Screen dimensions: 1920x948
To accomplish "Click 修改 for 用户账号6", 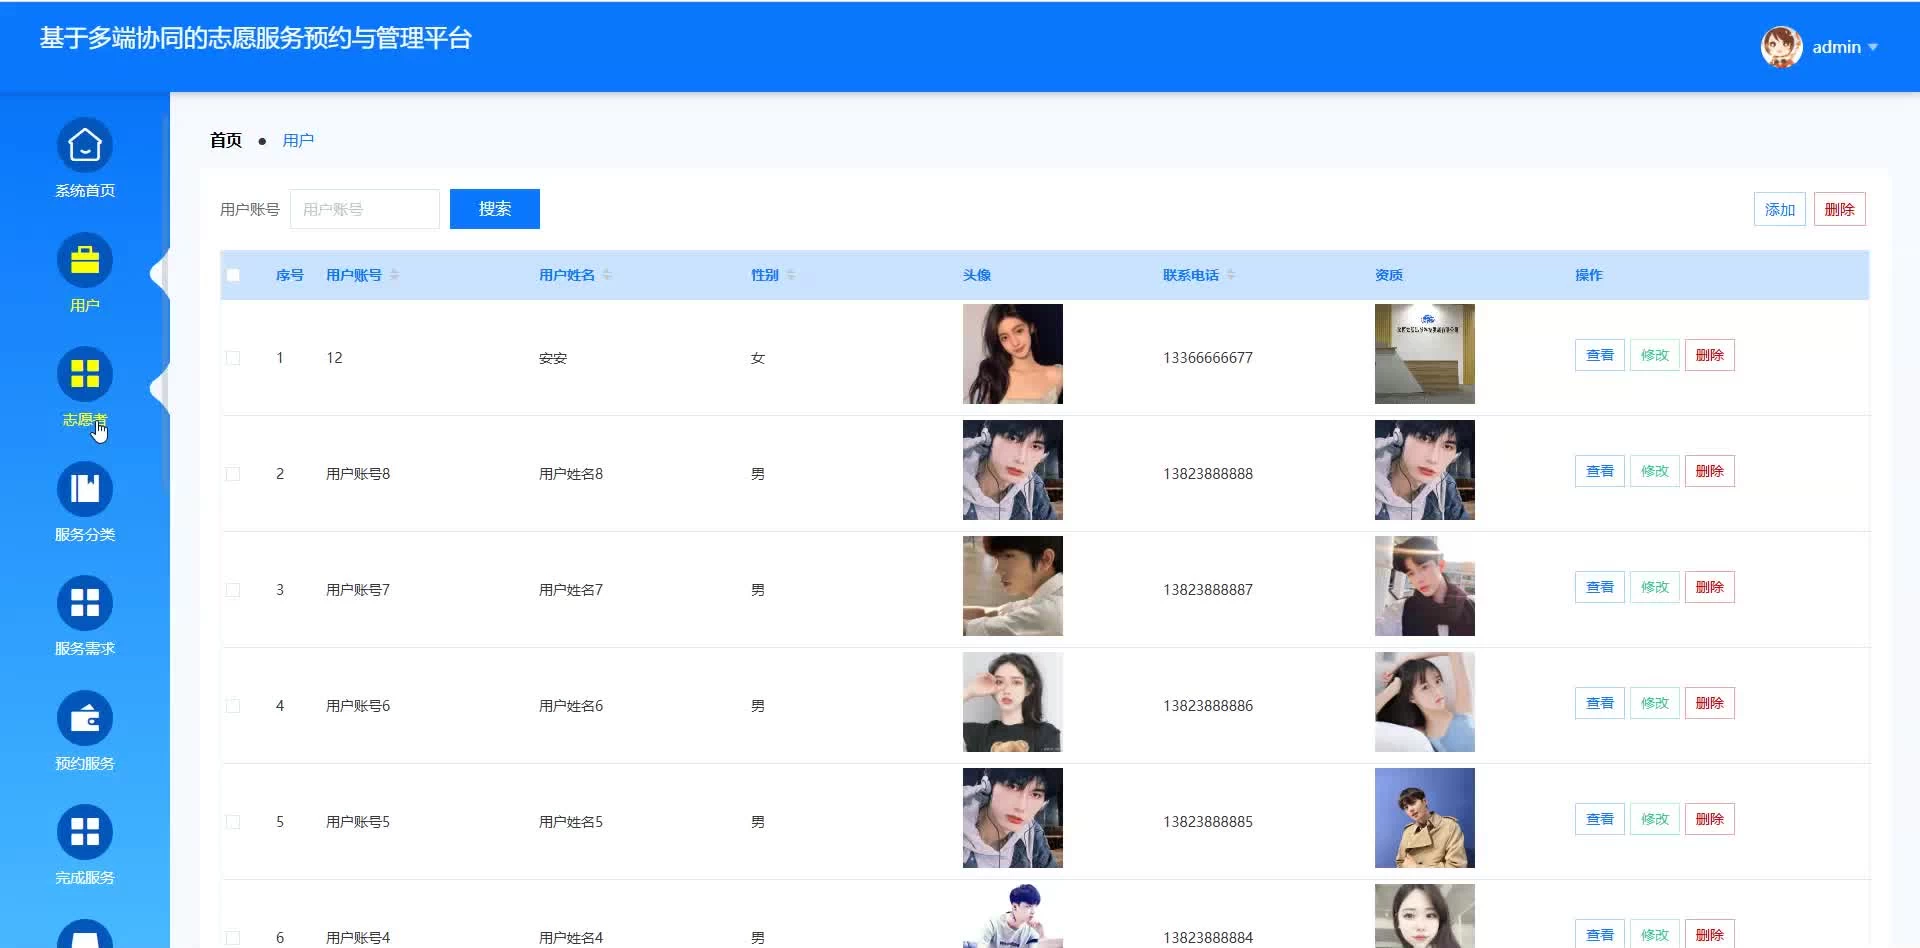I will (x=1655, y=703).
